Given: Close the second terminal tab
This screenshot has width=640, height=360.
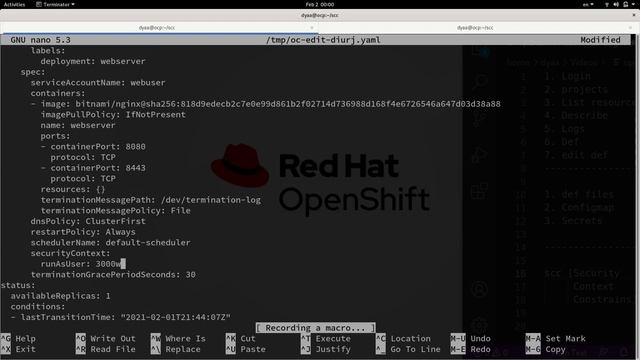Looking at the screenshot, I should 631,28.
